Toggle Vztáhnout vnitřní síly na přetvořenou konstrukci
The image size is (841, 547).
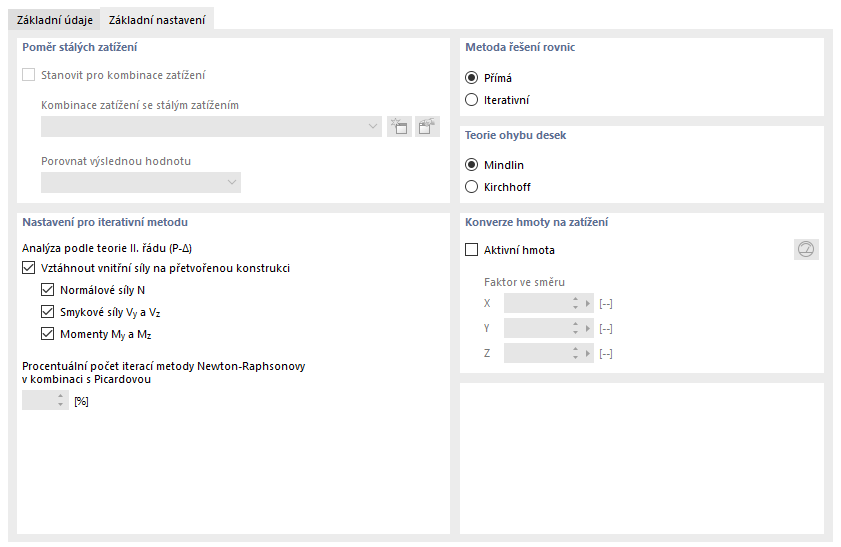point(28,268)
